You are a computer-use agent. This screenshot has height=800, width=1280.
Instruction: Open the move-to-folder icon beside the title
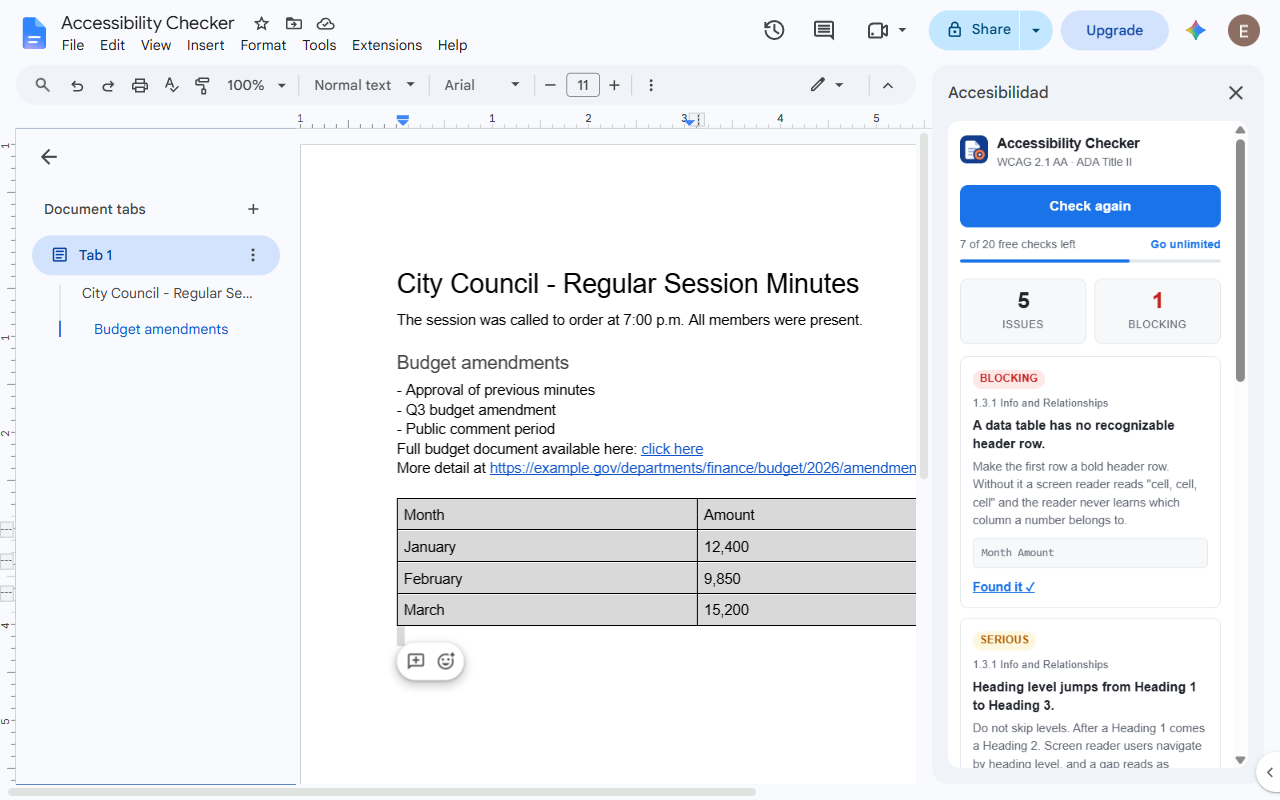click(294, 23)
